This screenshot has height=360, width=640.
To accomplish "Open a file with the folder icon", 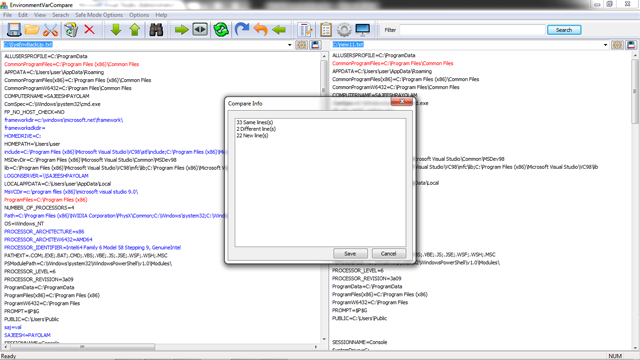I will point(31,30).
